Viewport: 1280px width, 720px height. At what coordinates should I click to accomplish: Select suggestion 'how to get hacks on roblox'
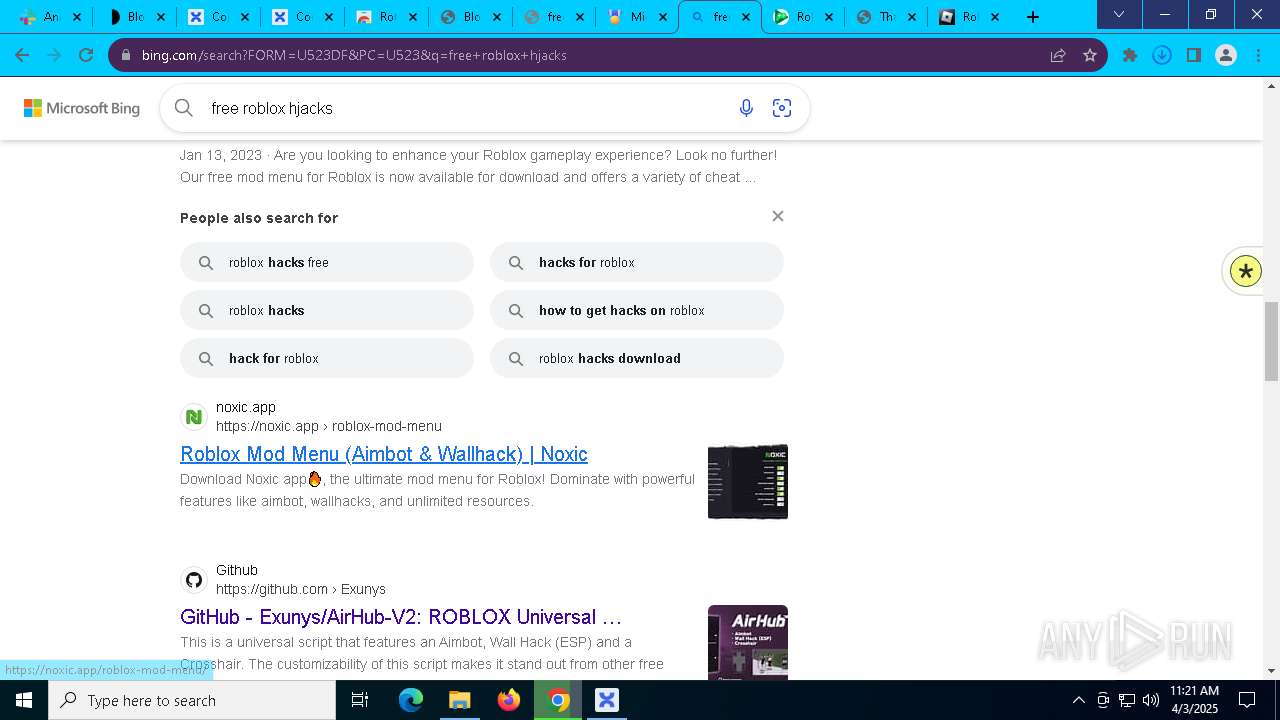point(637,310)
